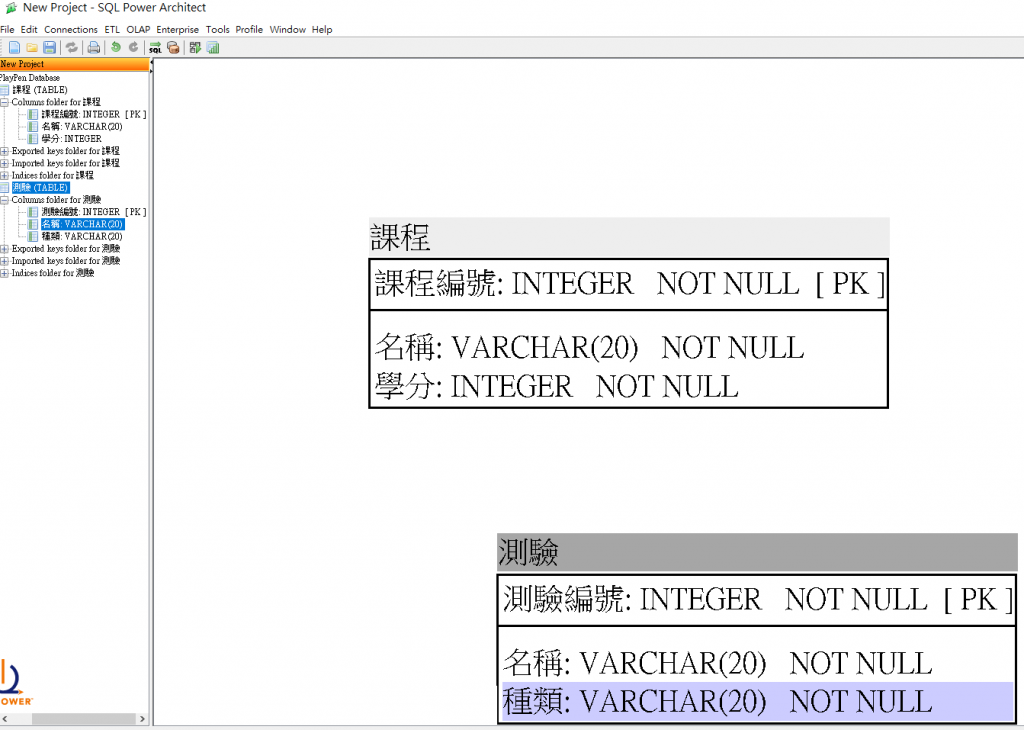1024x730 pixels.
Task: Click the column icon for 學分: INTEGER
Action: tap(33, 138)
